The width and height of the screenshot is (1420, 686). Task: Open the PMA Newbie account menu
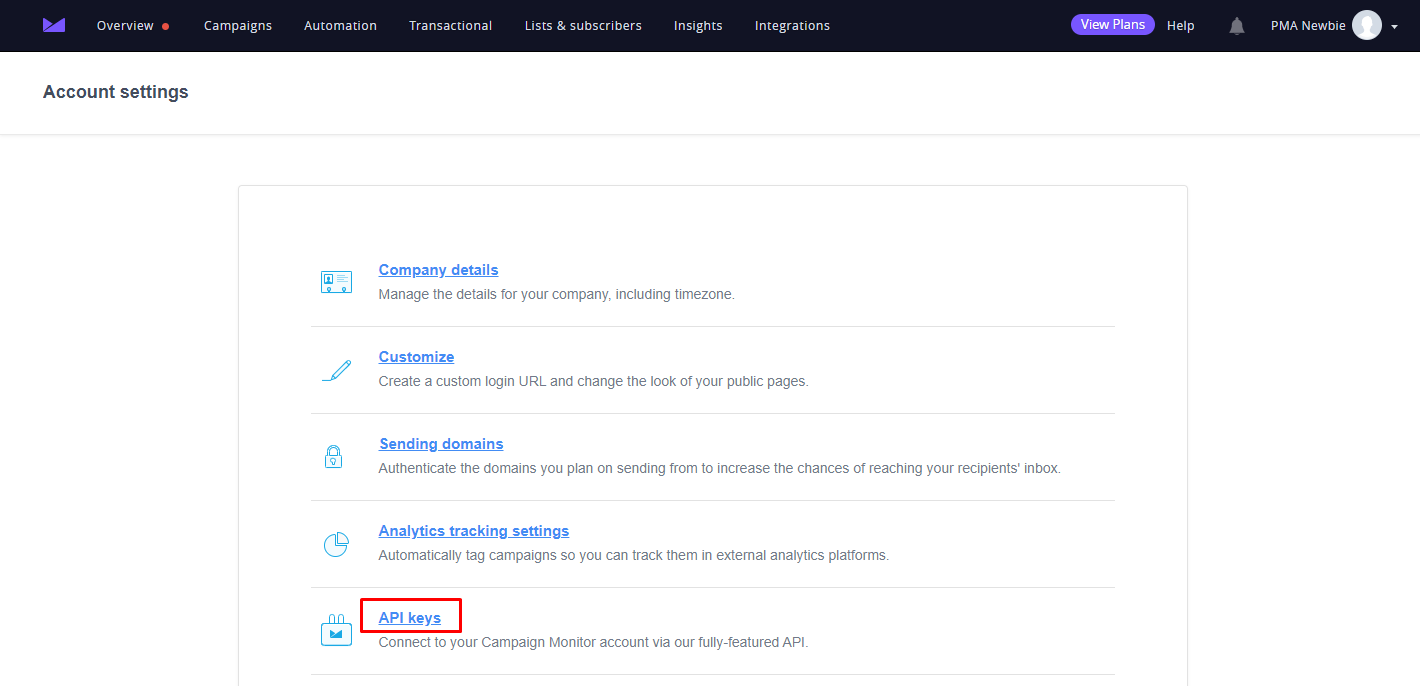tap(1307, 26)
